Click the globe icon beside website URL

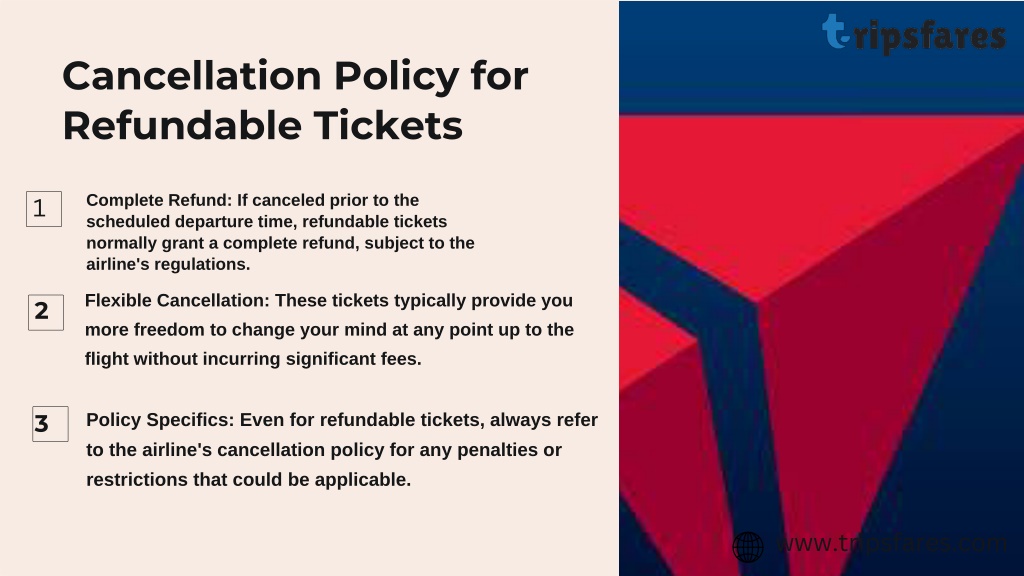pos(748,547)
